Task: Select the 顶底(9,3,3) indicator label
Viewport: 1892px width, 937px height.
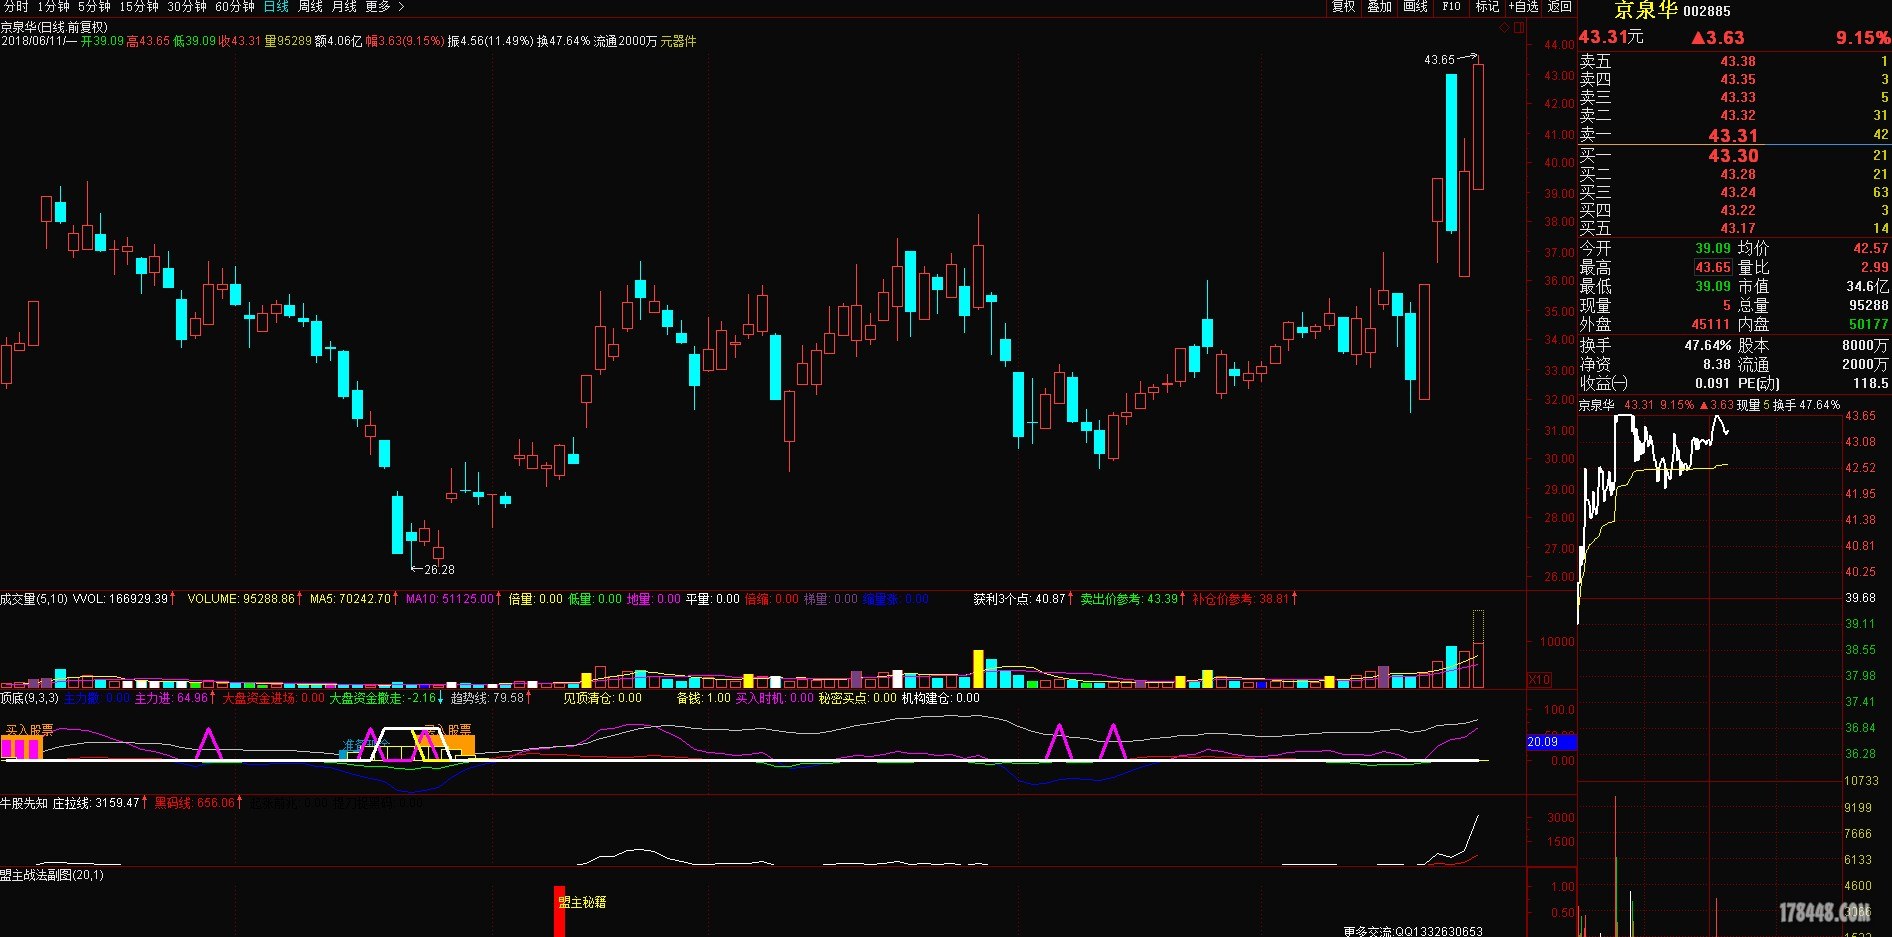Action: point(30,698)
